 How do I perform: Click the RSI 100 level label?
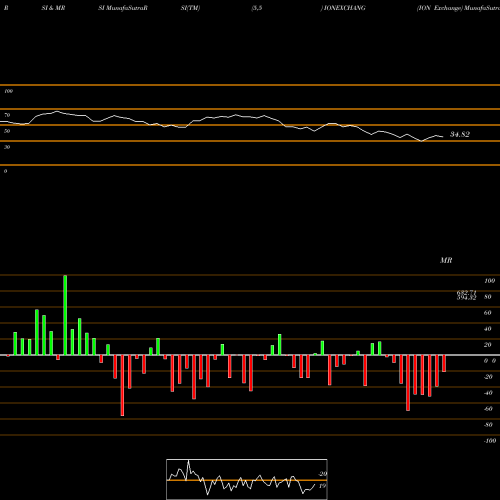[8, 91]
